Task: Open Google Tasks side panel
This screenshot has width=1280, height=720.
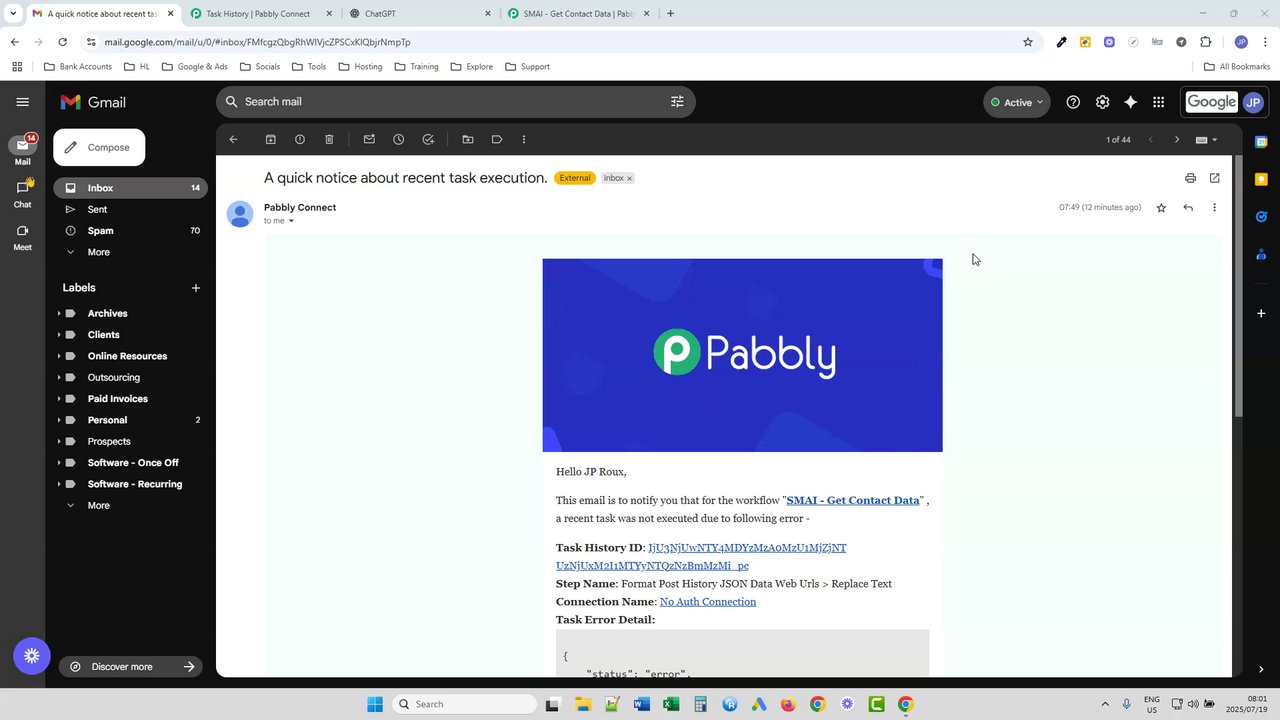Action: [x=1261, y=216]
